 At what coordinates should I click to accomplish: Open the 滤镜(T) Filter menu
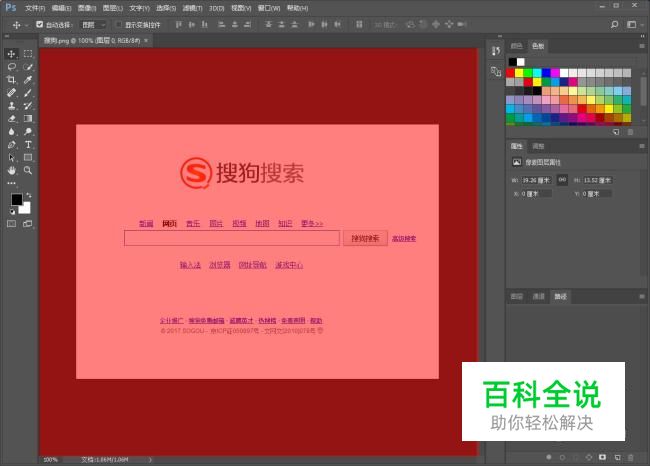click(x=192, y=8)
